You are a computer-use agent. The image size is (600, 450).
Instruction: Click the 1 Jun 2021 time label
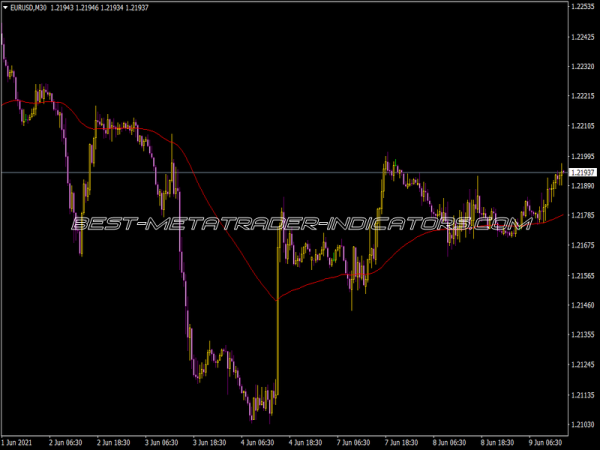coord(20,442)
